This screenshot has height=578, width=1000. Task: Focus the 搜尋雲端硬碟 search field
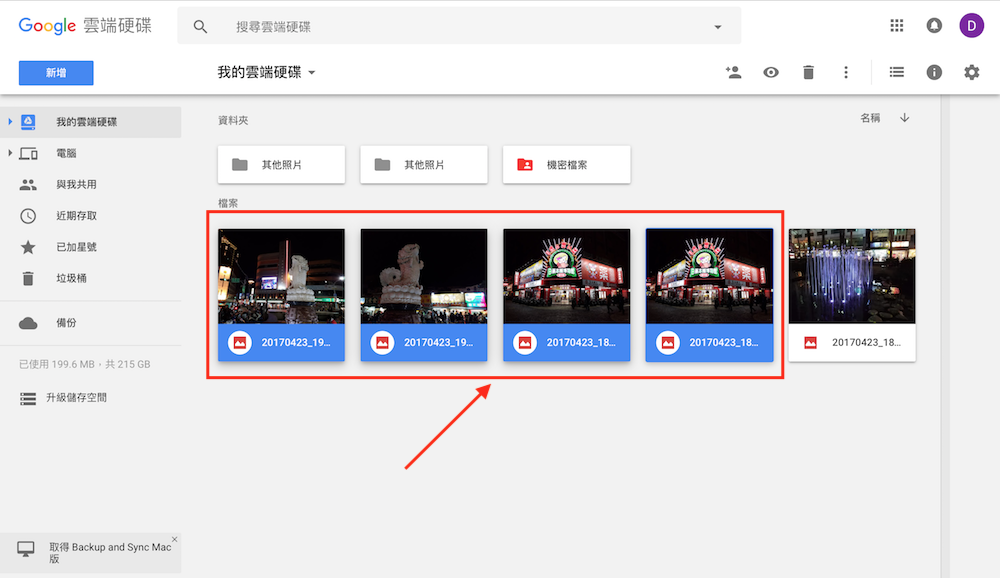(x=459, y=26)
